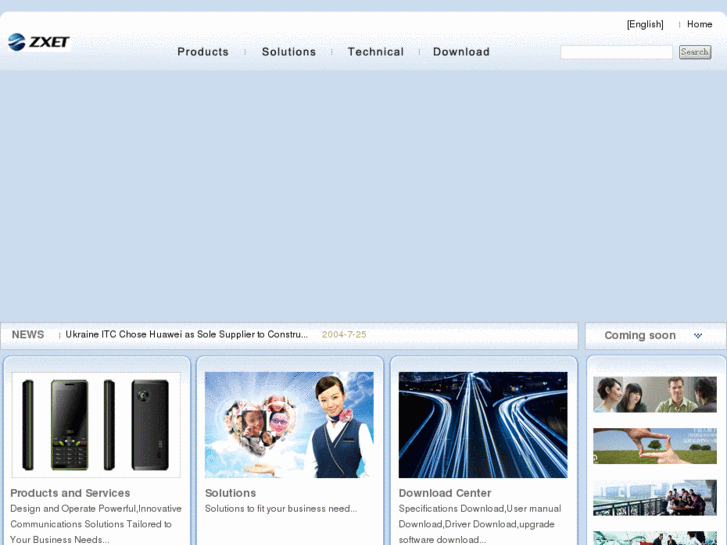This screenshot has height=545, width=727.
Task: Click 'Solutions to fit your business need...' text
Action: click(x=281, y=509)
